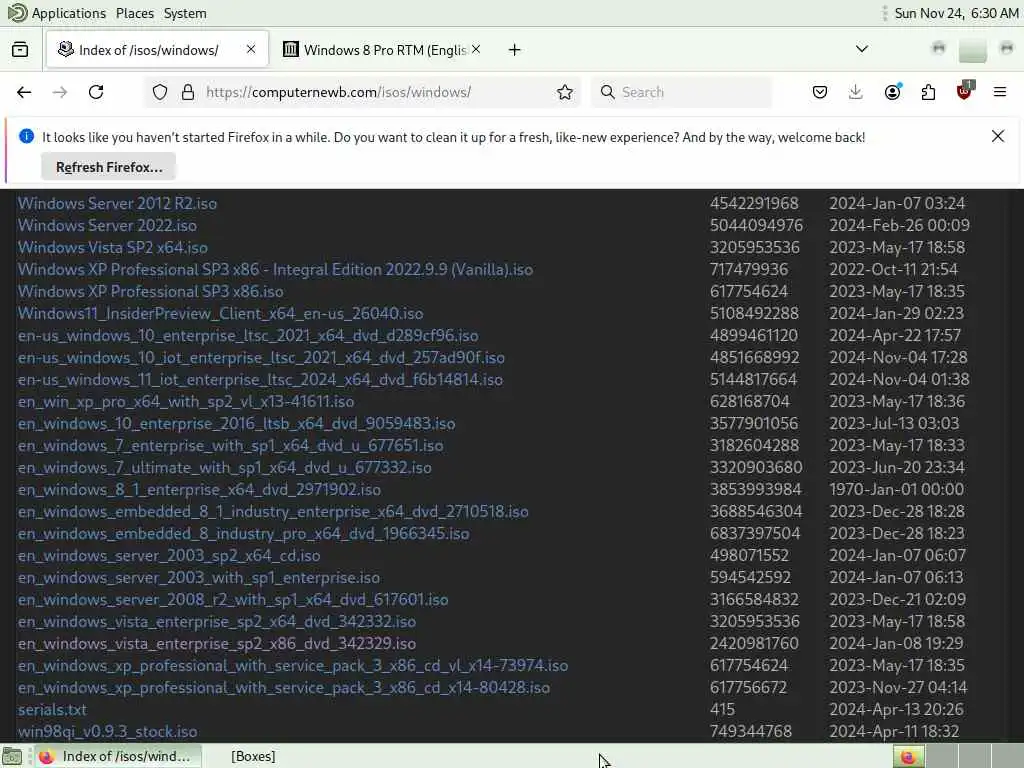Open windows_11_iot_enterprise_ltsc_2024 iso link
The width and height of the screenshot is (1024, 768).
pyautogui.click(x=260, y=379)
